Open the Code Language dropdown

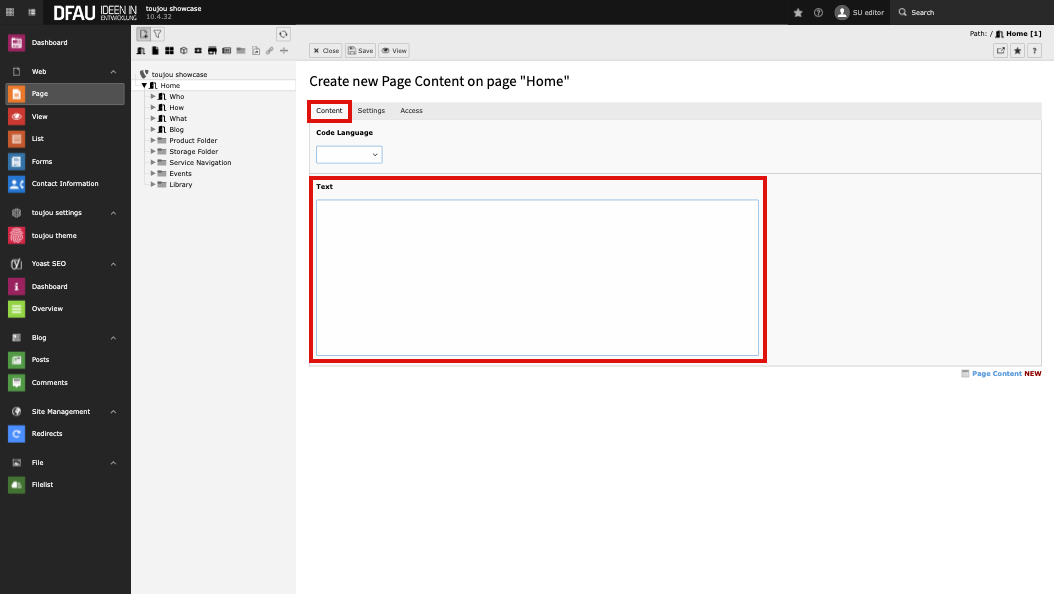point(349,155)
